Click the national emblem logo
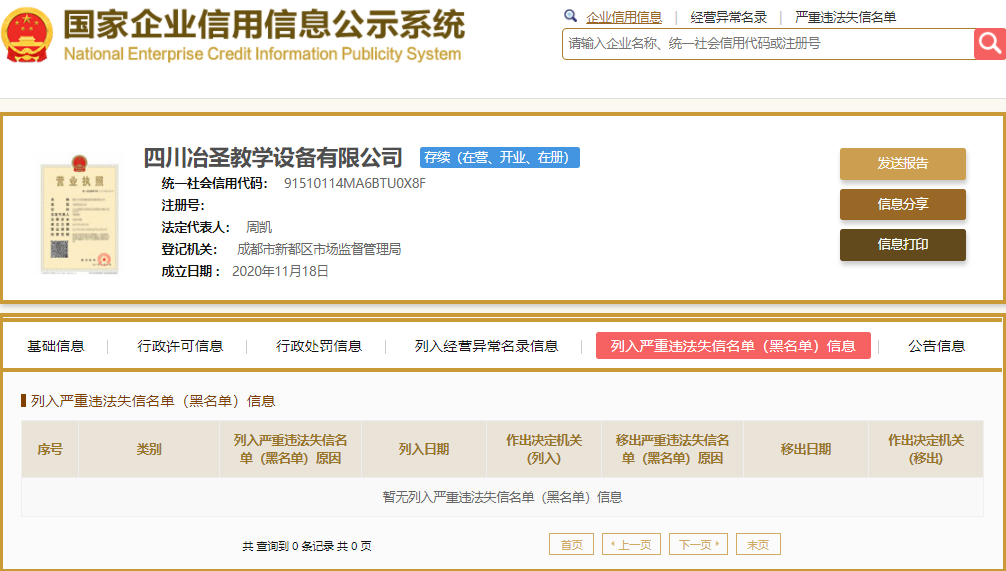This screenshot has width=1006, height=571. click(x=27, y=35)
